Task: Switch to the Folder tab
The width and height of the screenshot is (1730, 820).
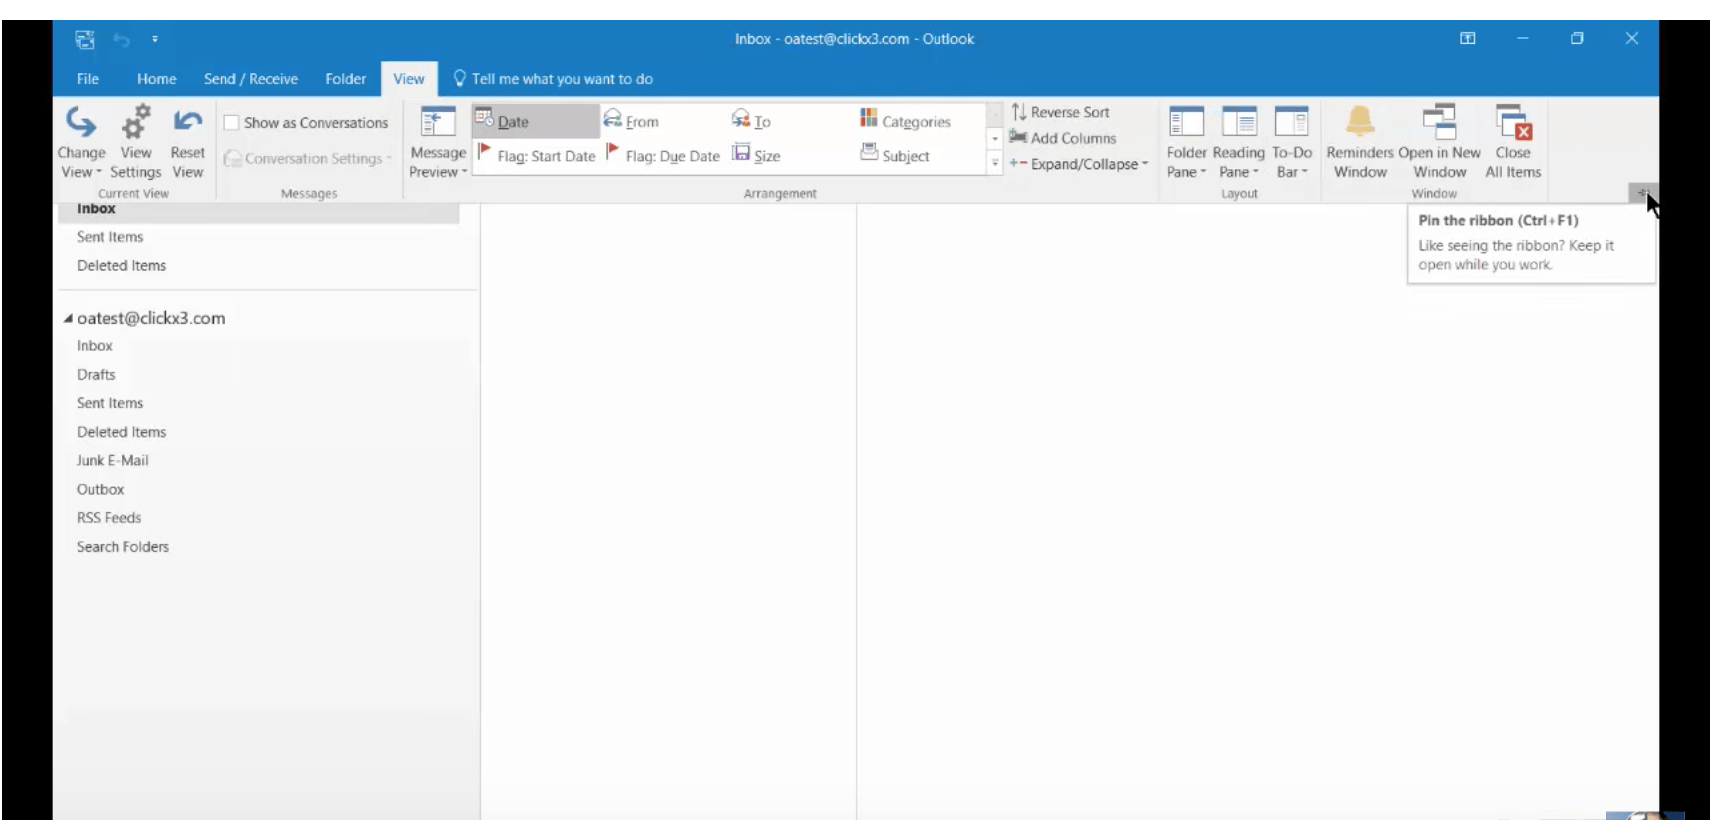Action: click(345, 79)
